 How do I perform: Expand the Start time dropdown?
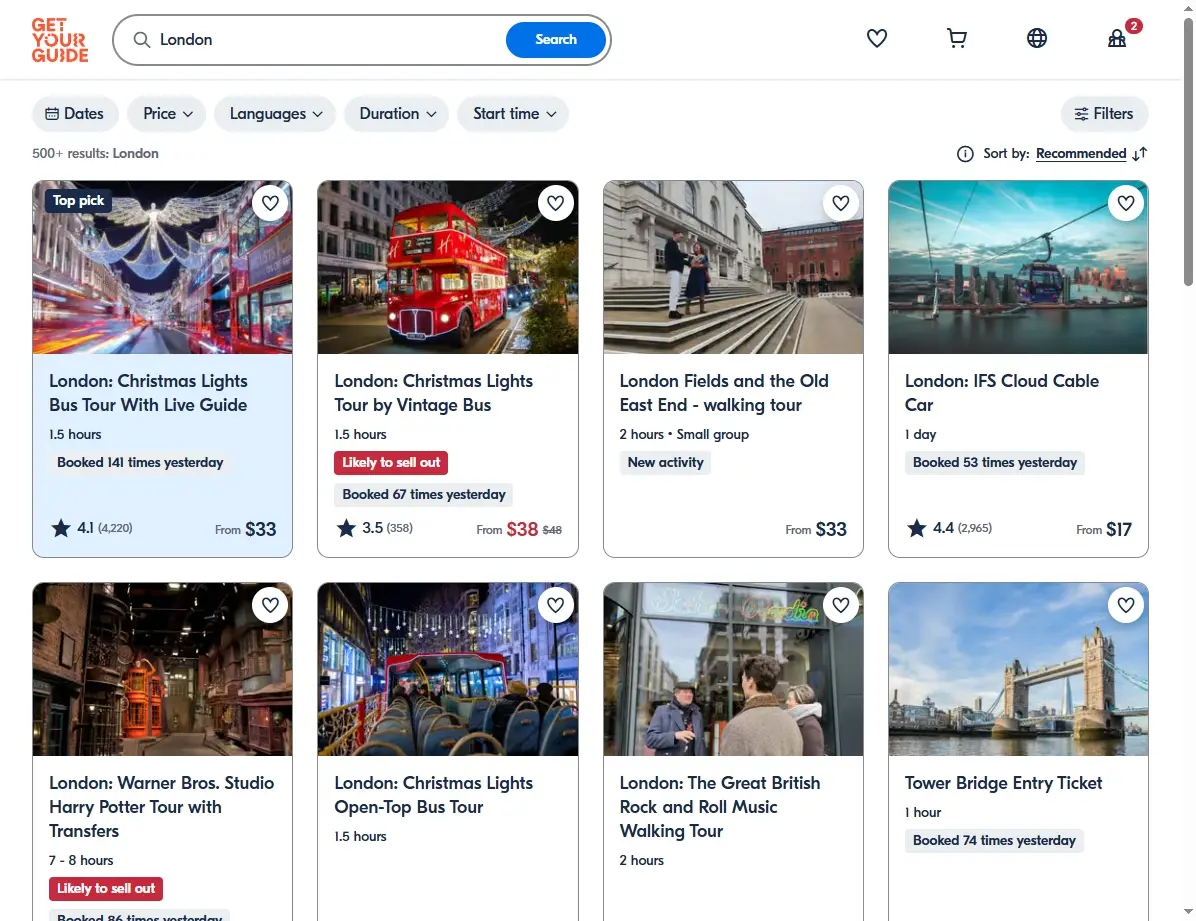513,114
